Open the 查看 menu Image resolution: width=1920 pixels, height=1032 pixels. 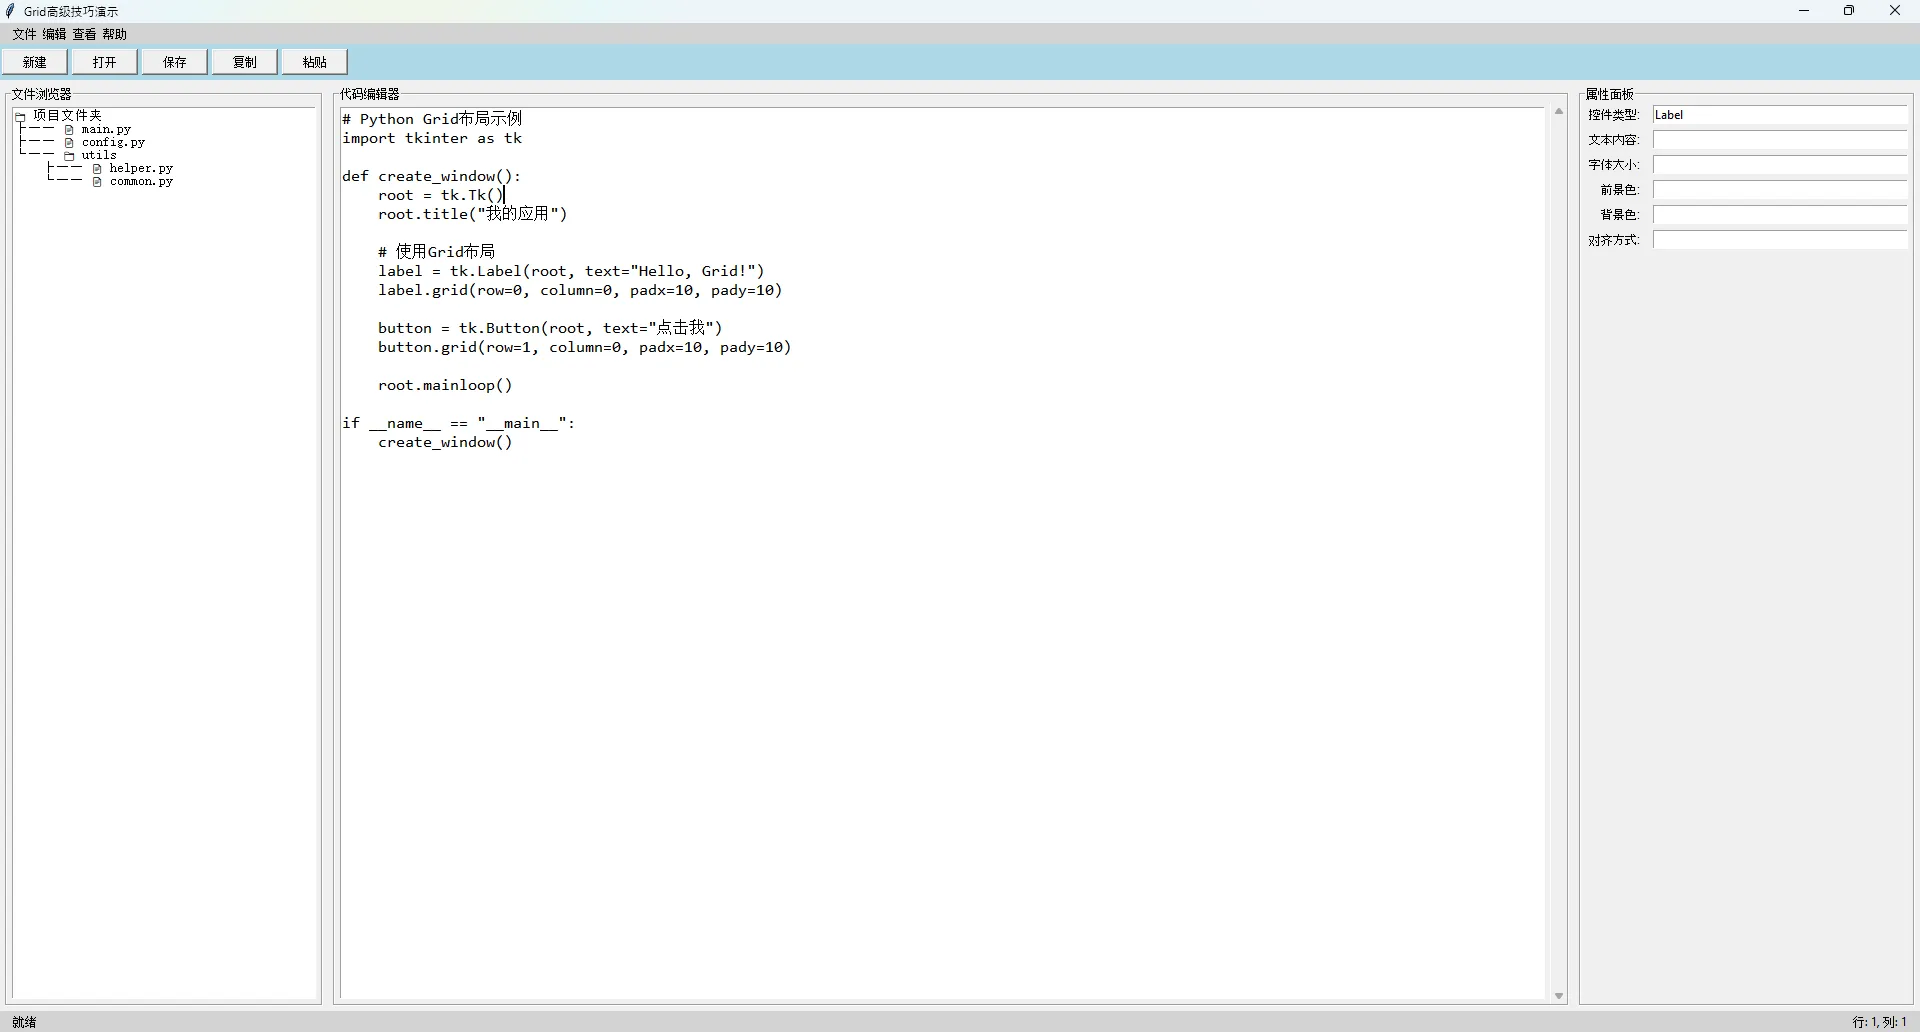84,34
